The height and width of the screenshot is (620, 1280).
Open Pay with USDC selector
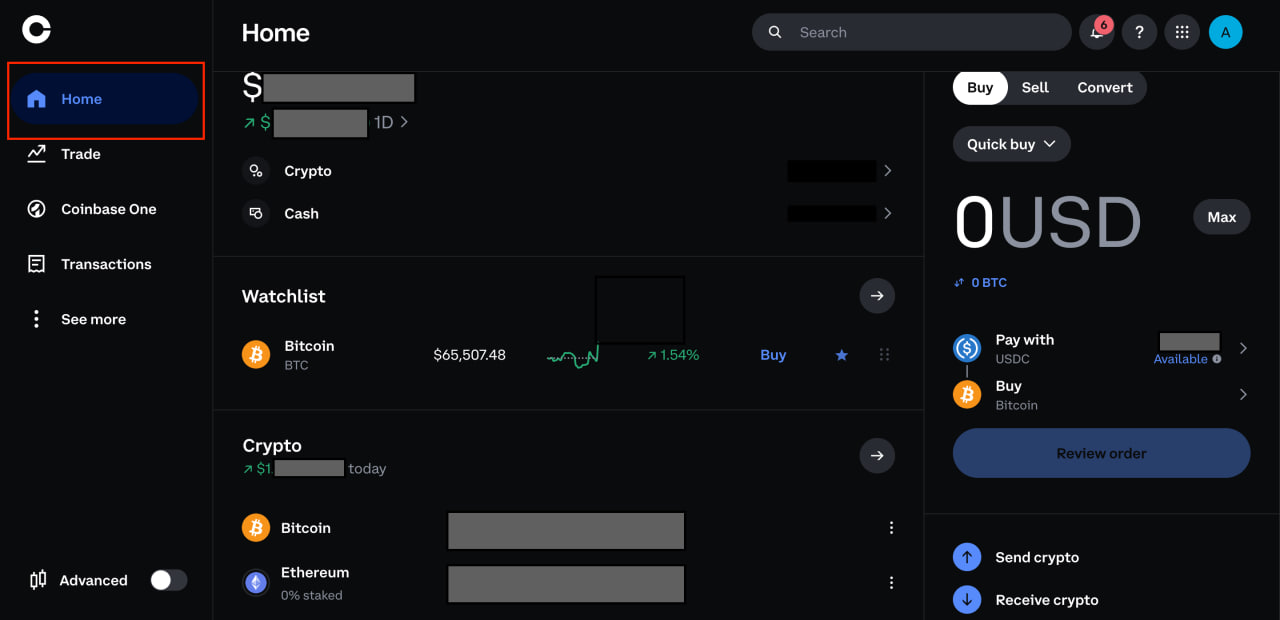1101,348
